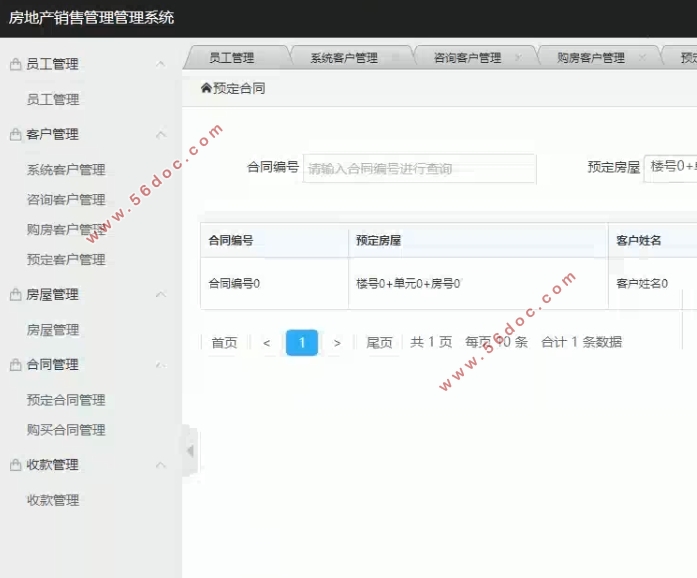Switch to the 系统客户管理 tab
The width and height of the screenshot is (697, 578).
click(344, 57)
